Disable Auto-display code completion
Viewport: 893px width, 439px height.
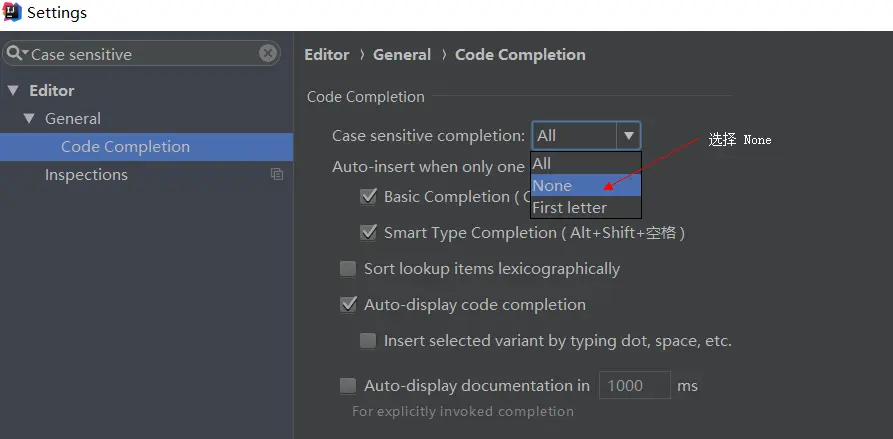(348, 305)
